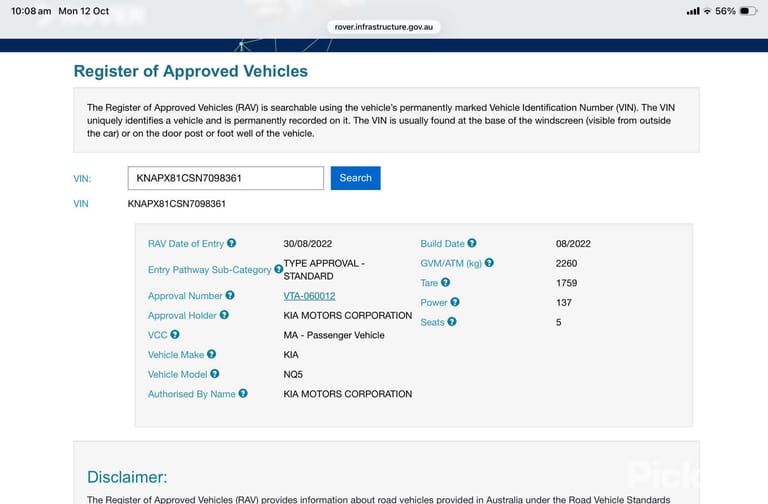Tap the Wi-Fi icon in status bar

(707, 11)
